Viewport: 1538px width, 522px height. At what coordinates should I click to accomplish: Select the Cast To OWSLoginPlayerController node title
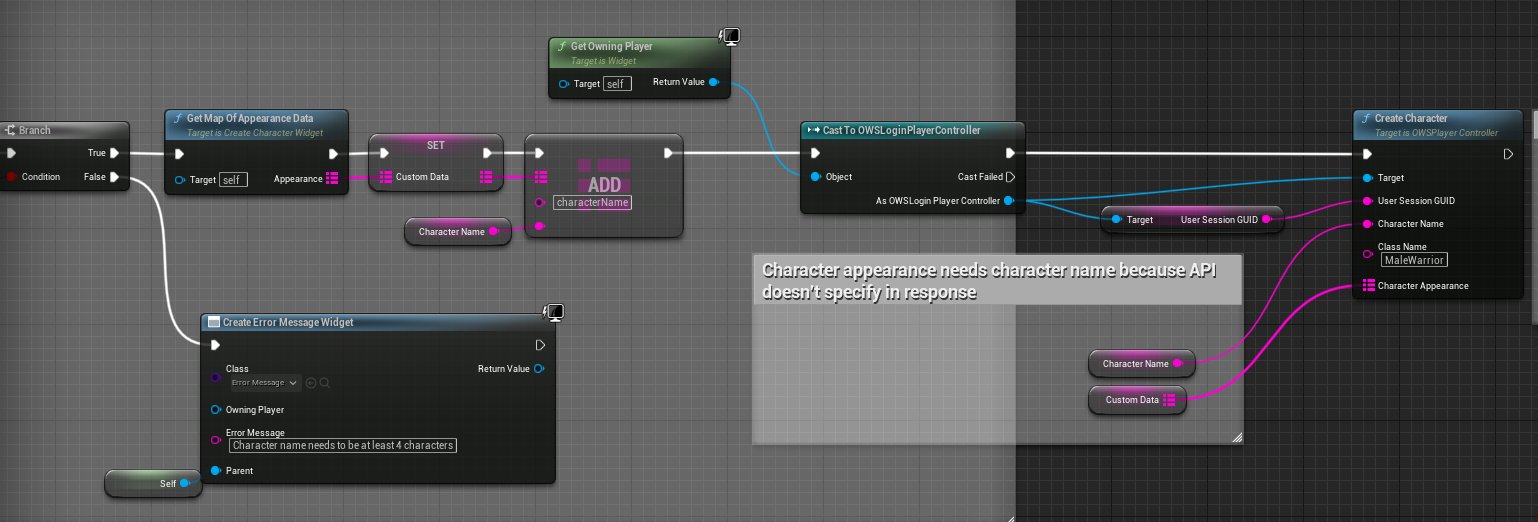click(901, 130)
